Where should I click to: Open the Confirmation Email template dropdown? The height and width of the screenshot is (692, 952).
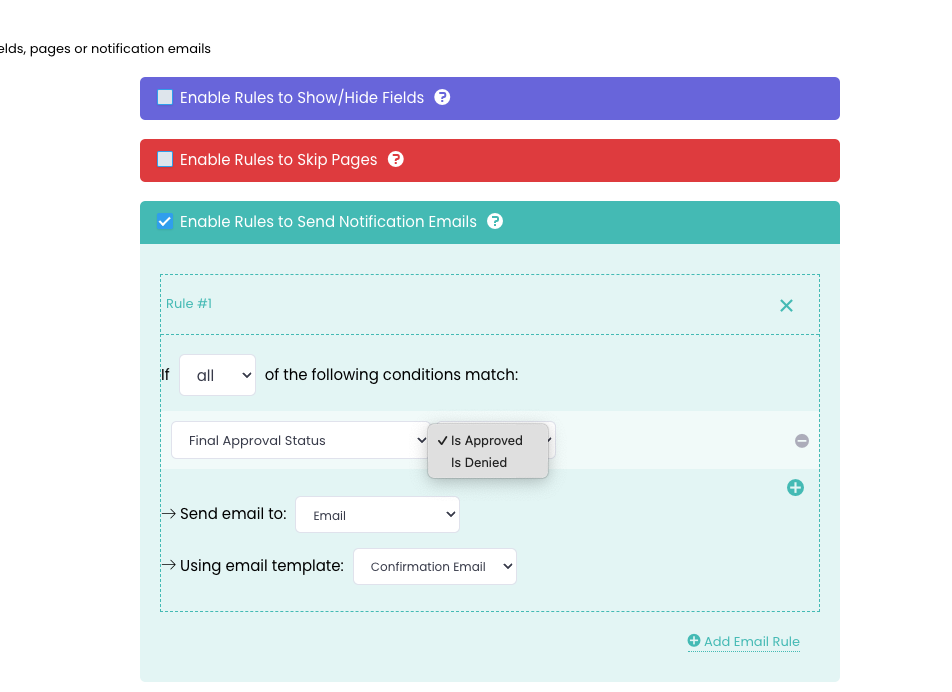[x=435, y=566]
